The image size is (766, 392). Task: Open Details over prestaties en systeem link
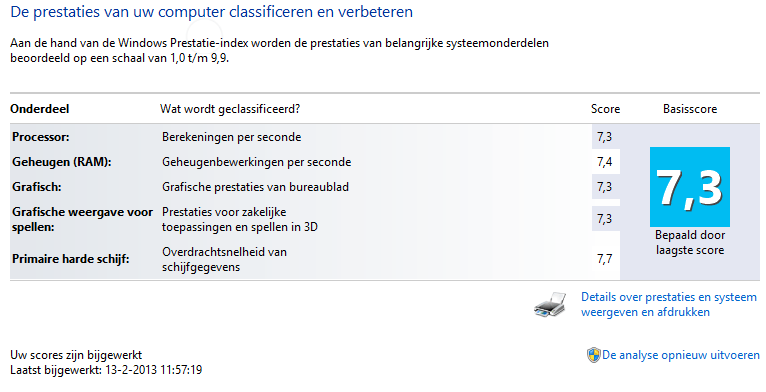(668, 305)
